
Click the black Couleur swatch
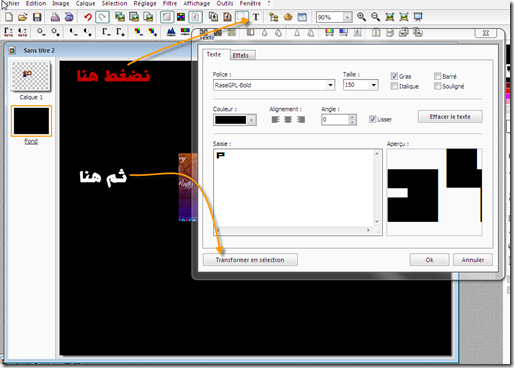click(x=230, y=120)
